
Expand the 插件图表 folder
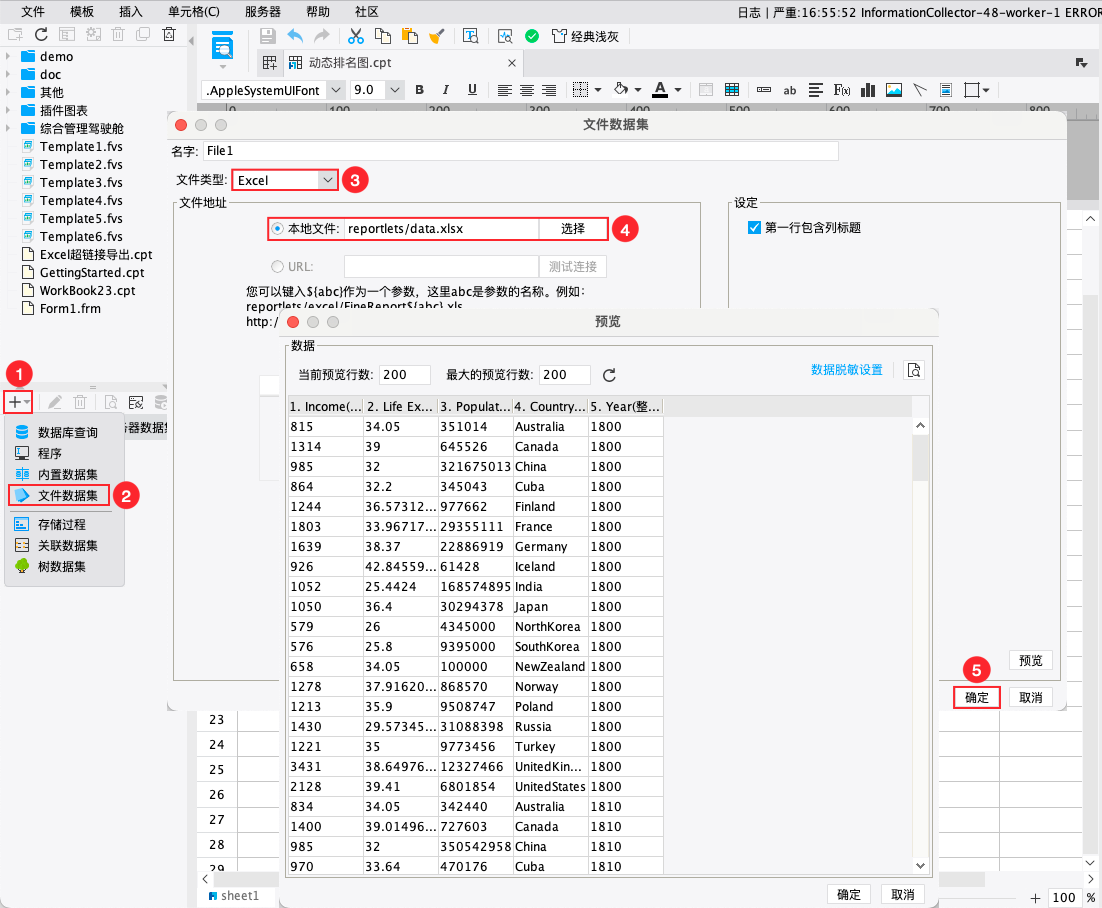coord(8,110)
